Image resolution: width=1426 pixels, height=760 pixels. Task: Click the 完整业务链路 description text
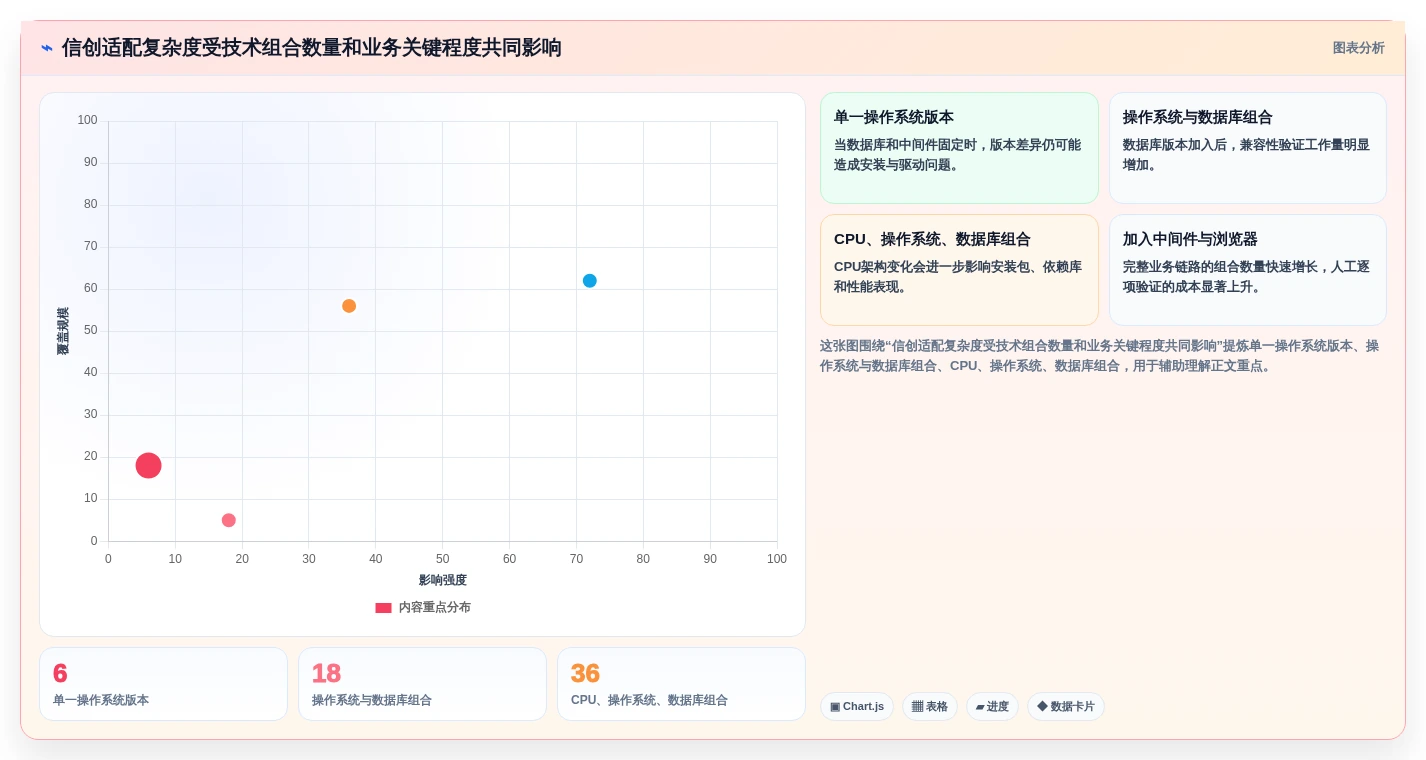click(x=1246, y=277)
